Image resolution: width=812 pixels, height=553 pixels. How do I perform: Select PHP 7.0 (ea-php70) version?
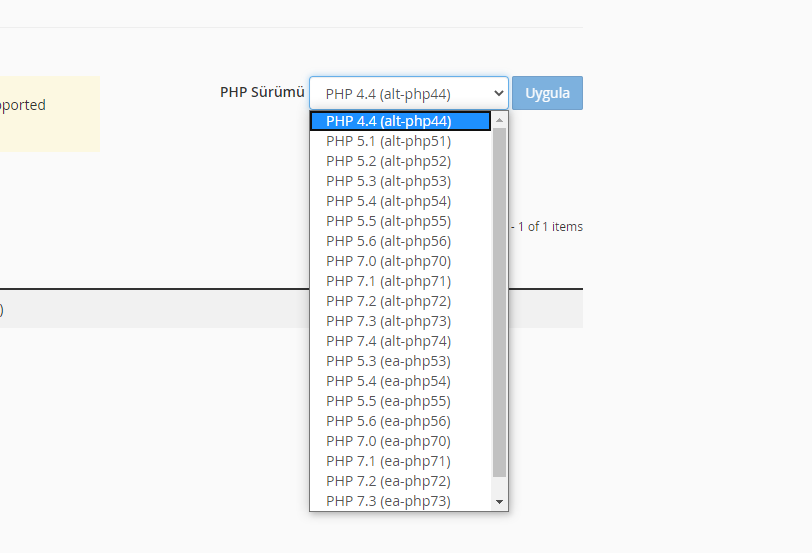pos(400,441)
